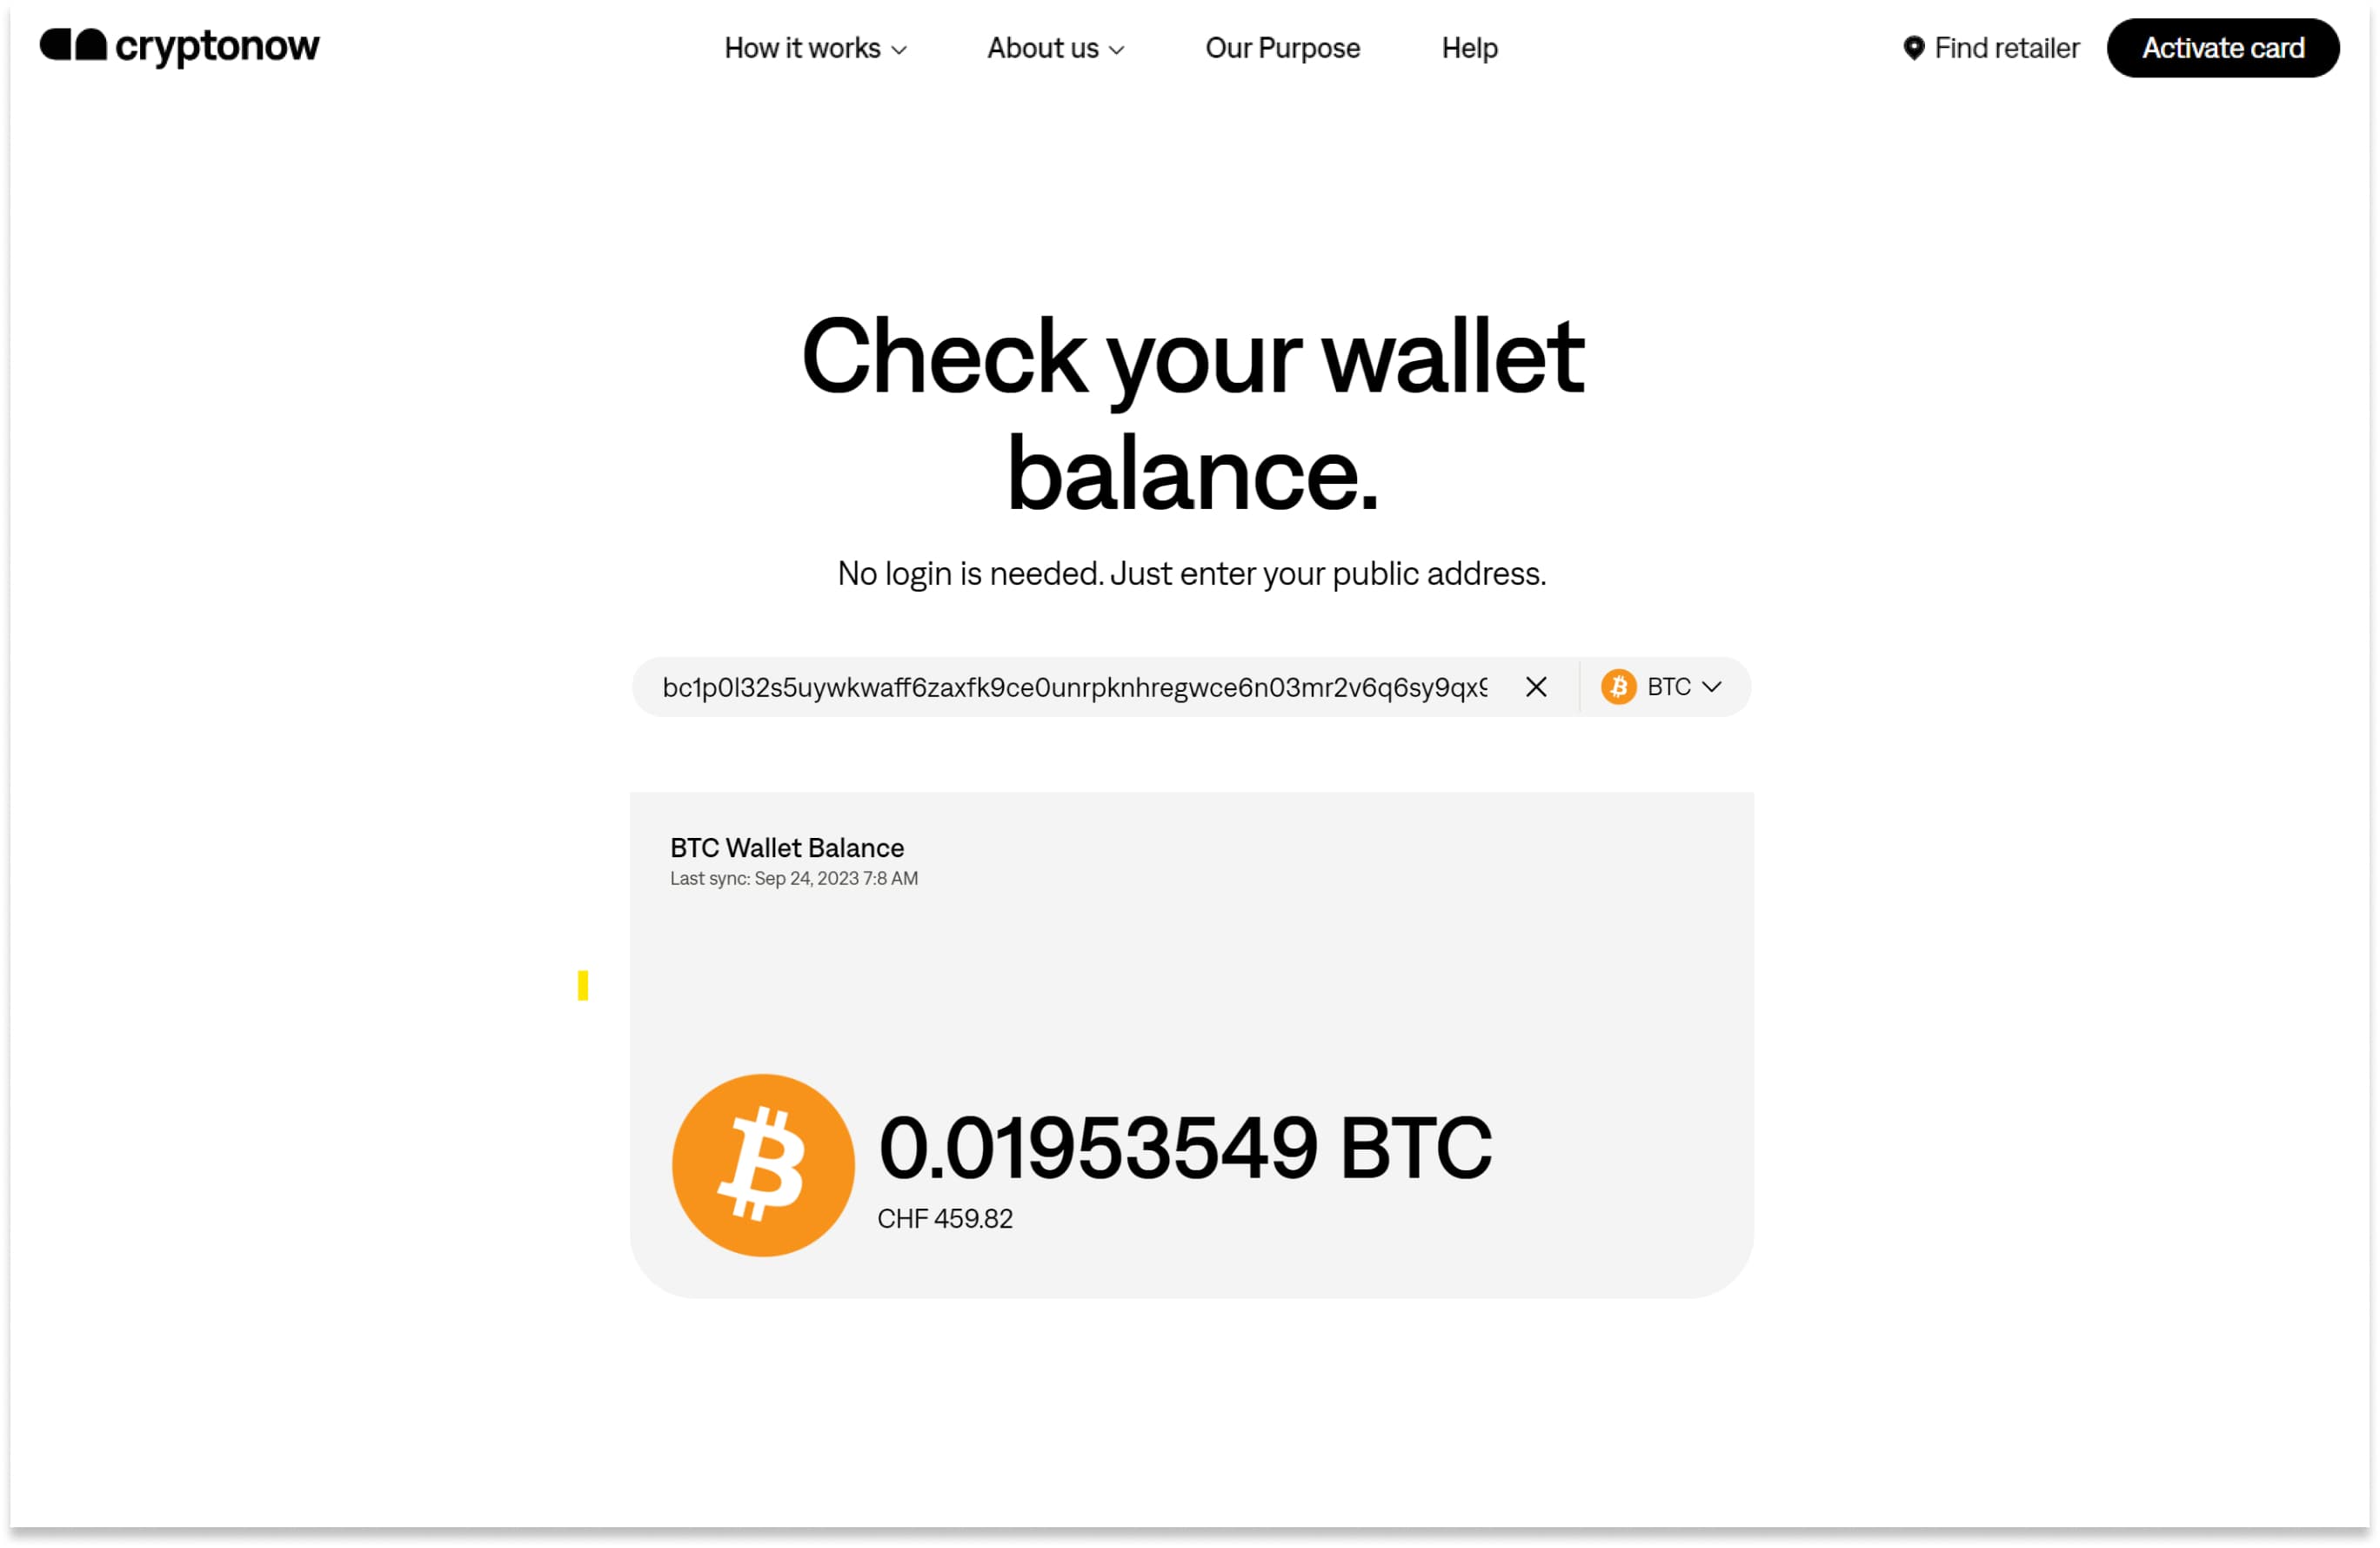Click the Help menu item
Screen dimensions: 2380x1548
pyautogui.click(x=1469, y=49)
